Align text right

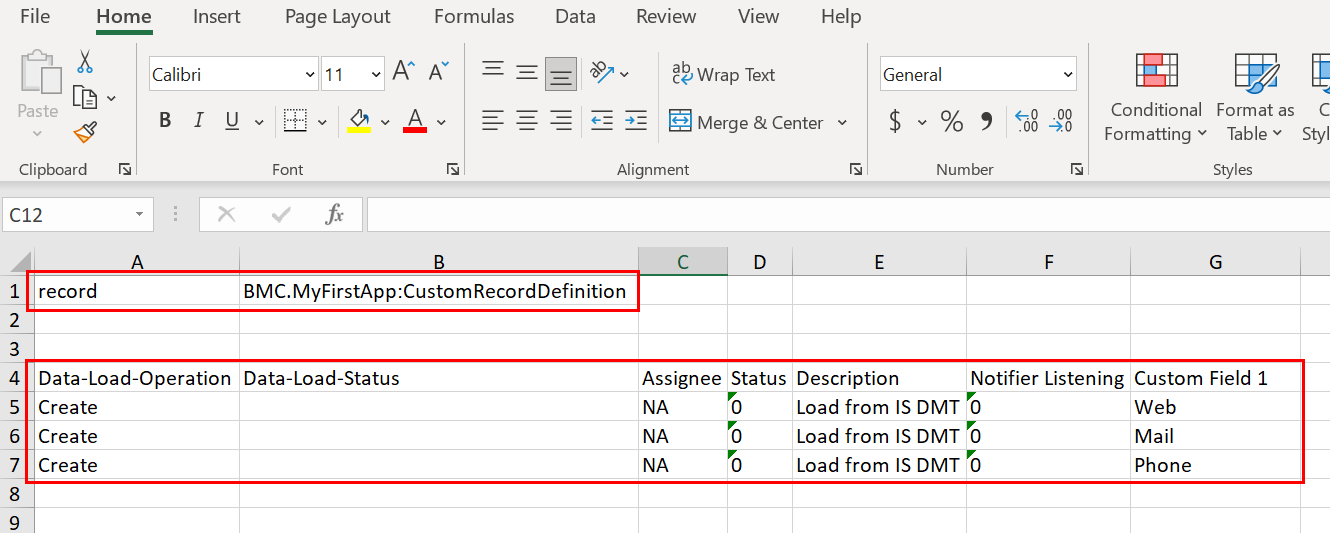coord(561,121)
